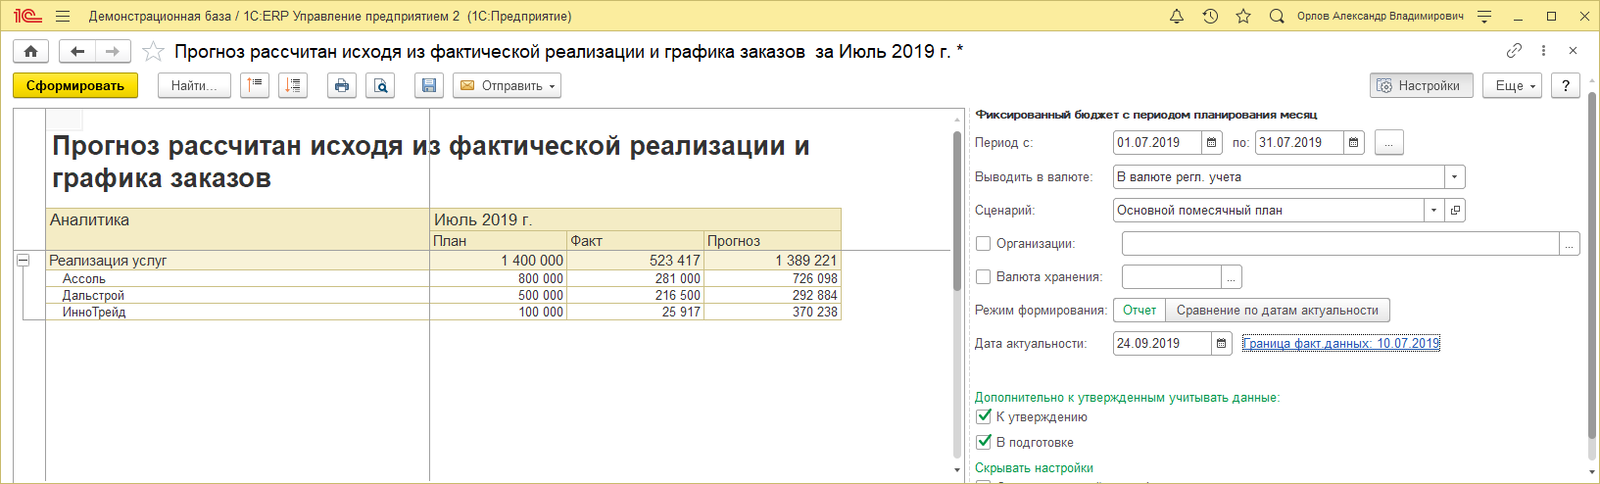The width and height of the screenshot is (1600, 484).
Task: Click the Дата актуальности date field
Action: point(1162,343)
